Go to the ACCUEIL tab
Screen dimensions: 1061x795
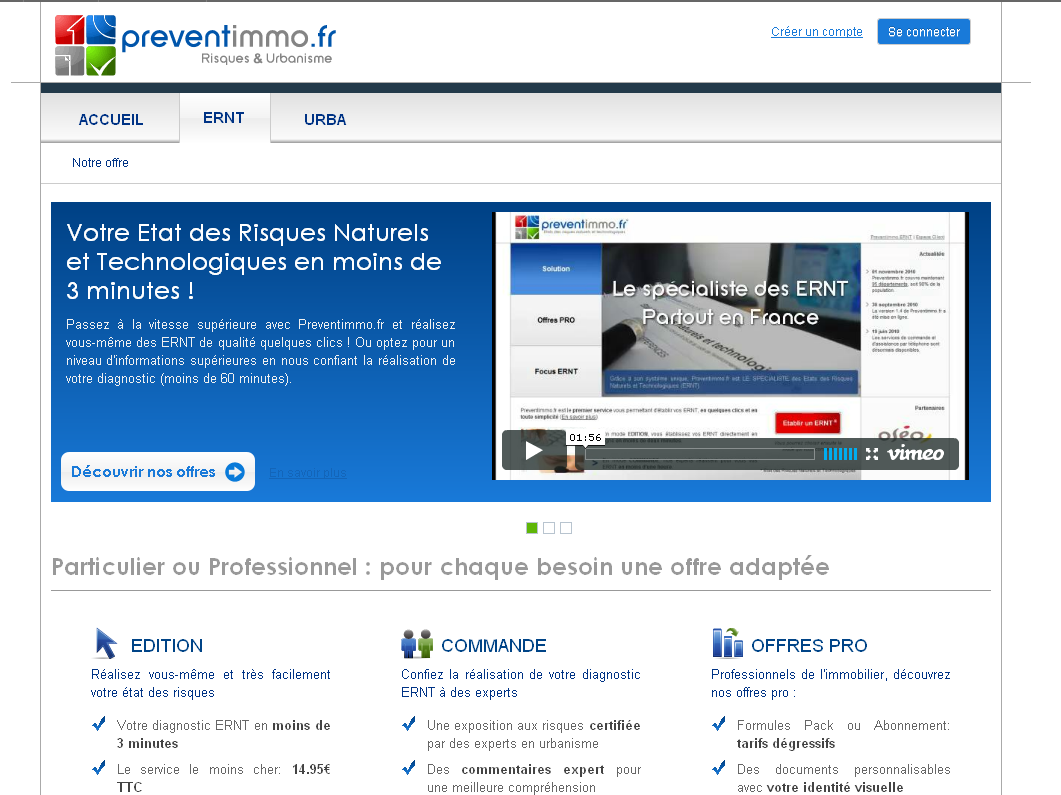point(111,120)
